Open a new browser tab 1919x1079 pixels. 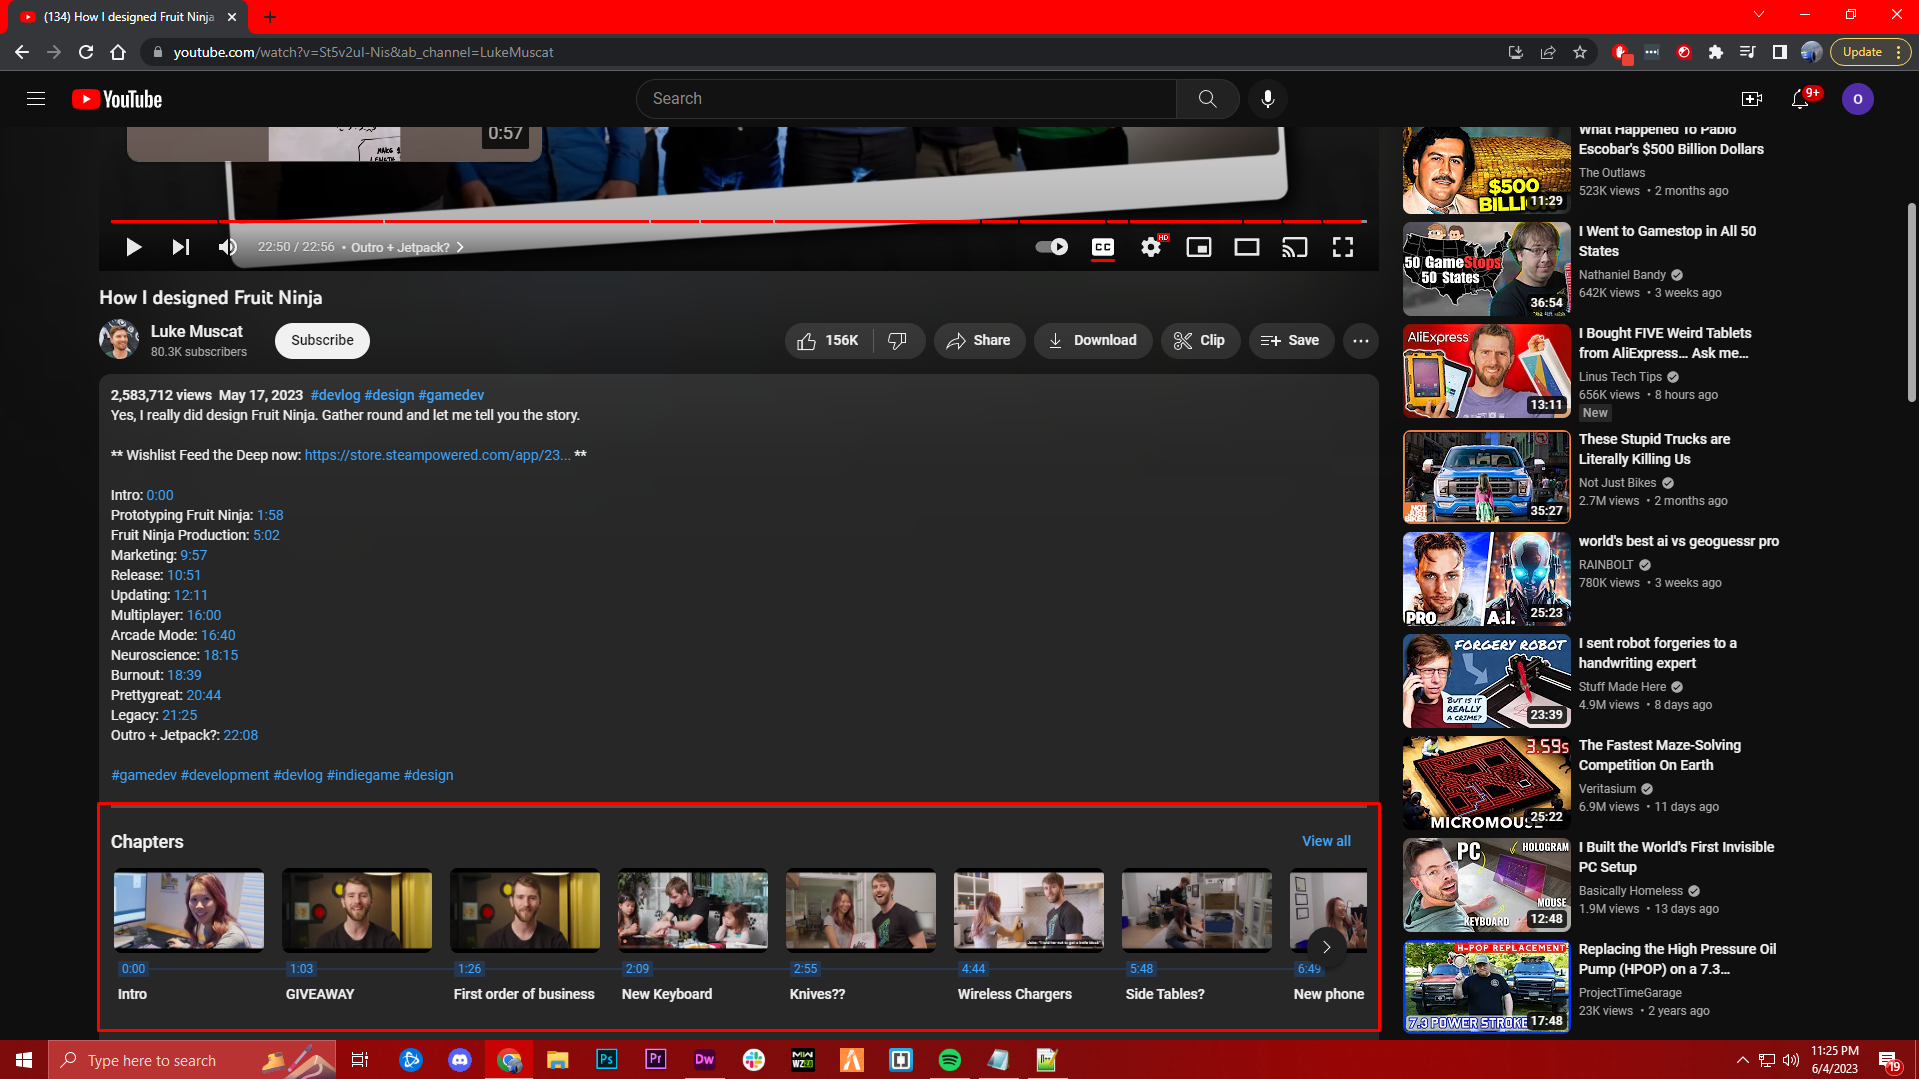(x=270, y=17)
